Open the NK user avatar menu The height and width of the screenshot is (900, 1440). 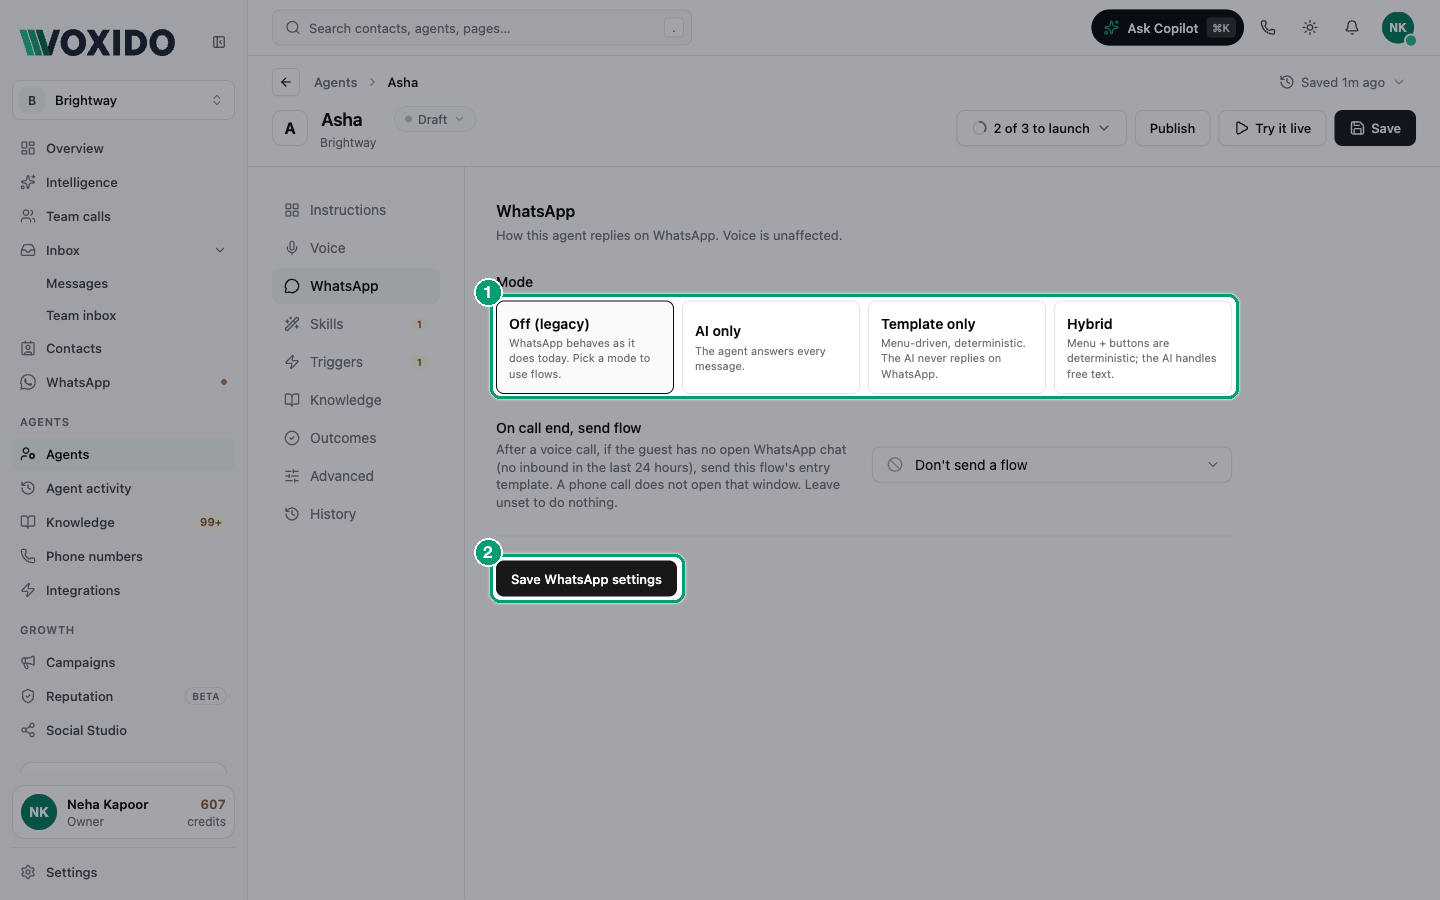(1398, 28)
